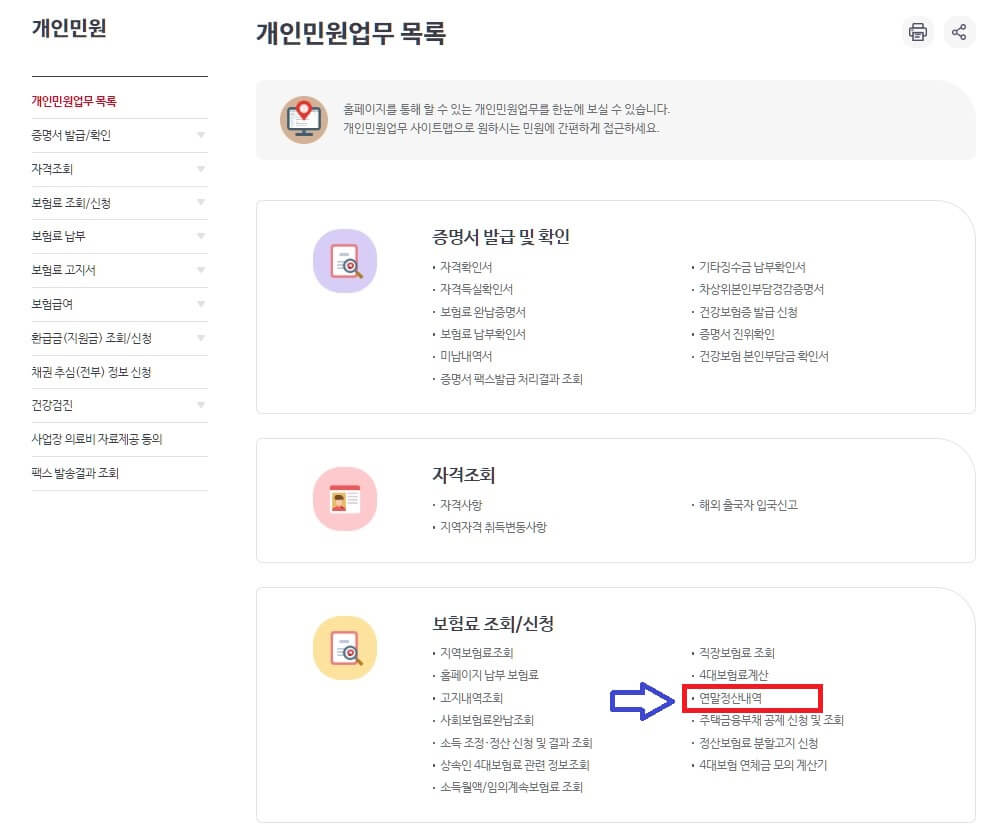Open 소득월액/임의계속보험료 조회 link
The image size is (996, 833).
(x=511, y=787)
